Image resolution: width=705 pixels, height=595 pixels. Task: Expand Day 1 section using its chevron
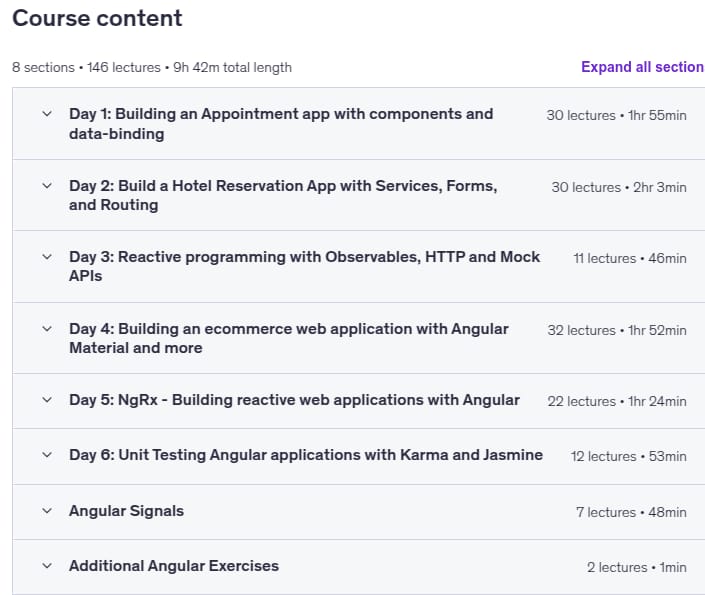pyautogui.click(x=47, y=114)
